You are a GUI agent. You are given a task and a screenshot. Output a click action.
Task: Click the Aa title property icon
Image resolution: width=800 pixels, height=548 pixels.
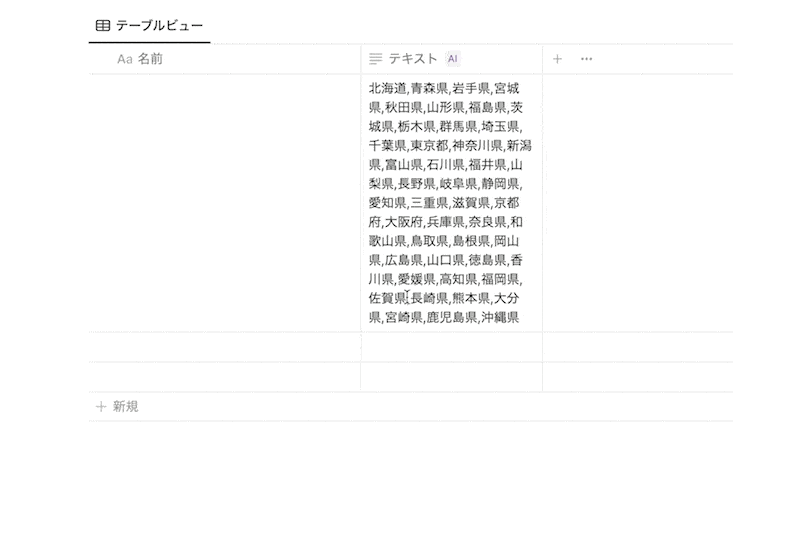pyautogui.click(x=124, y=59)
